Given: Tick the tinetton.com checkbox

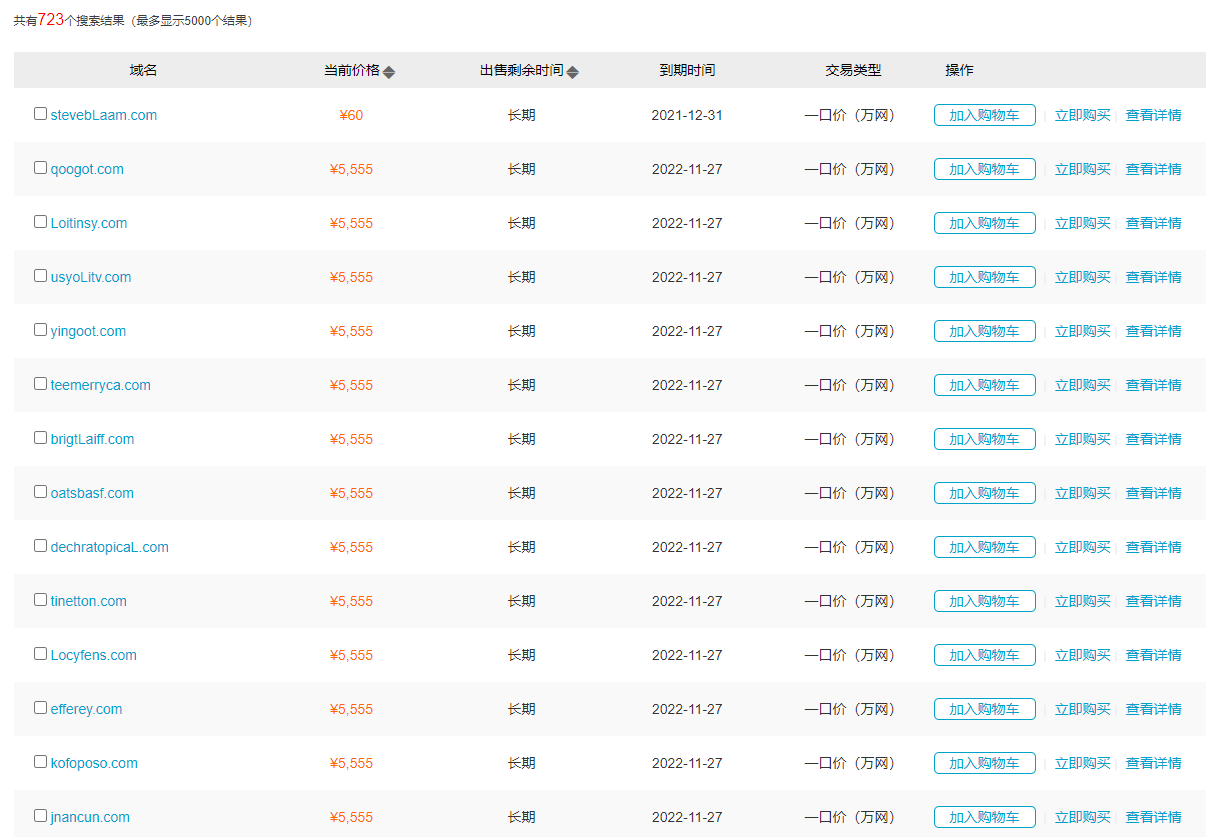Looking at the screenshot, I should (x=41, y=600).
